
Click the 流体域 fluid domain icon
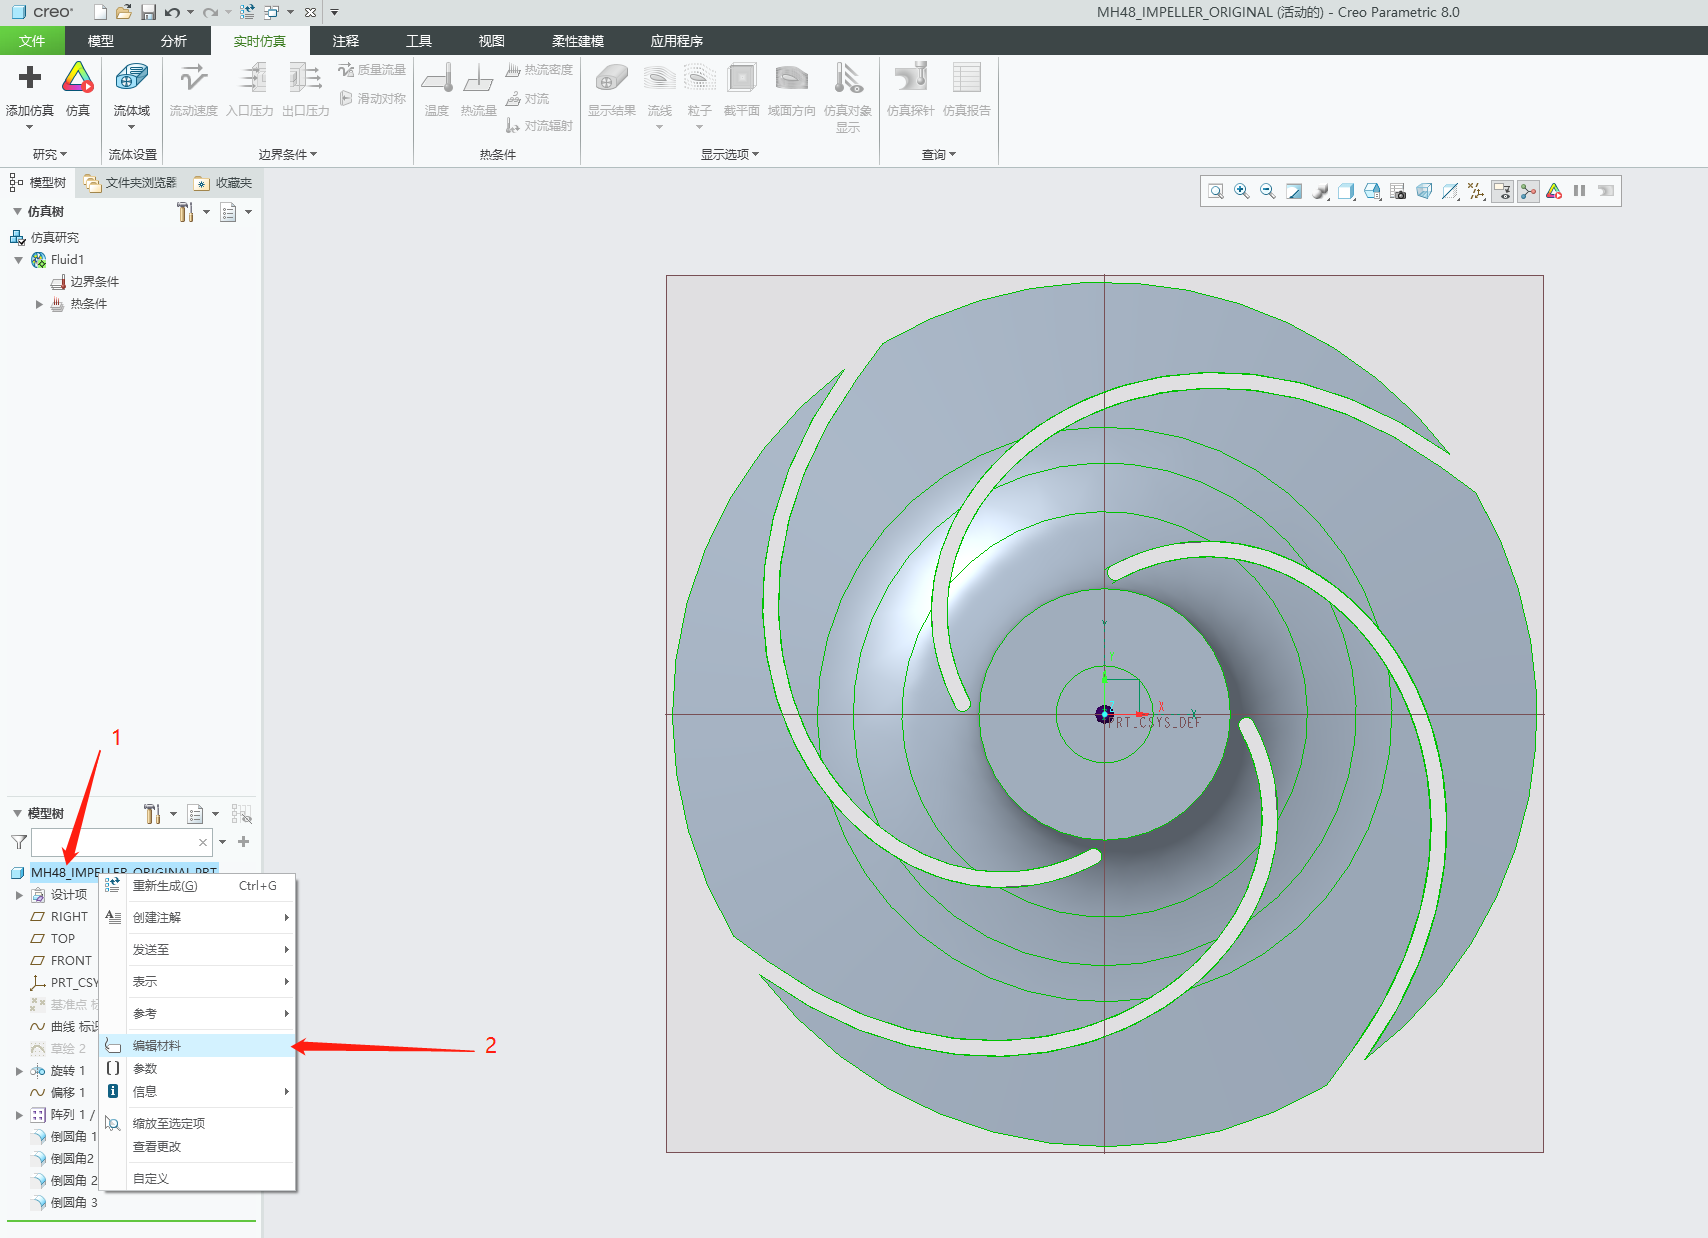[x=131, y=79]
